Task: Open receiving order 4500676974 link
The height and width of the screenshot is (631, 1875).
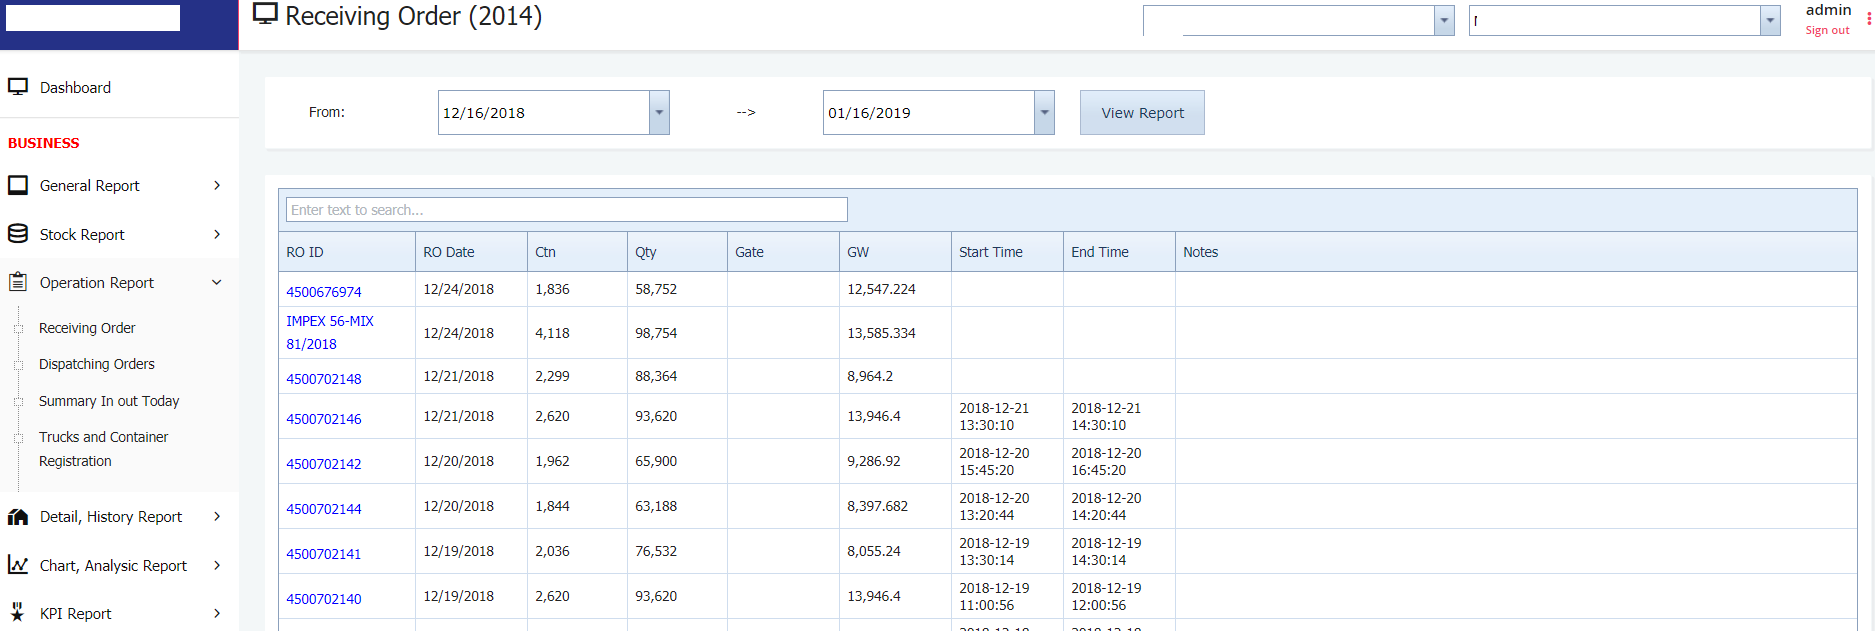Action: (x=324, y=292)
